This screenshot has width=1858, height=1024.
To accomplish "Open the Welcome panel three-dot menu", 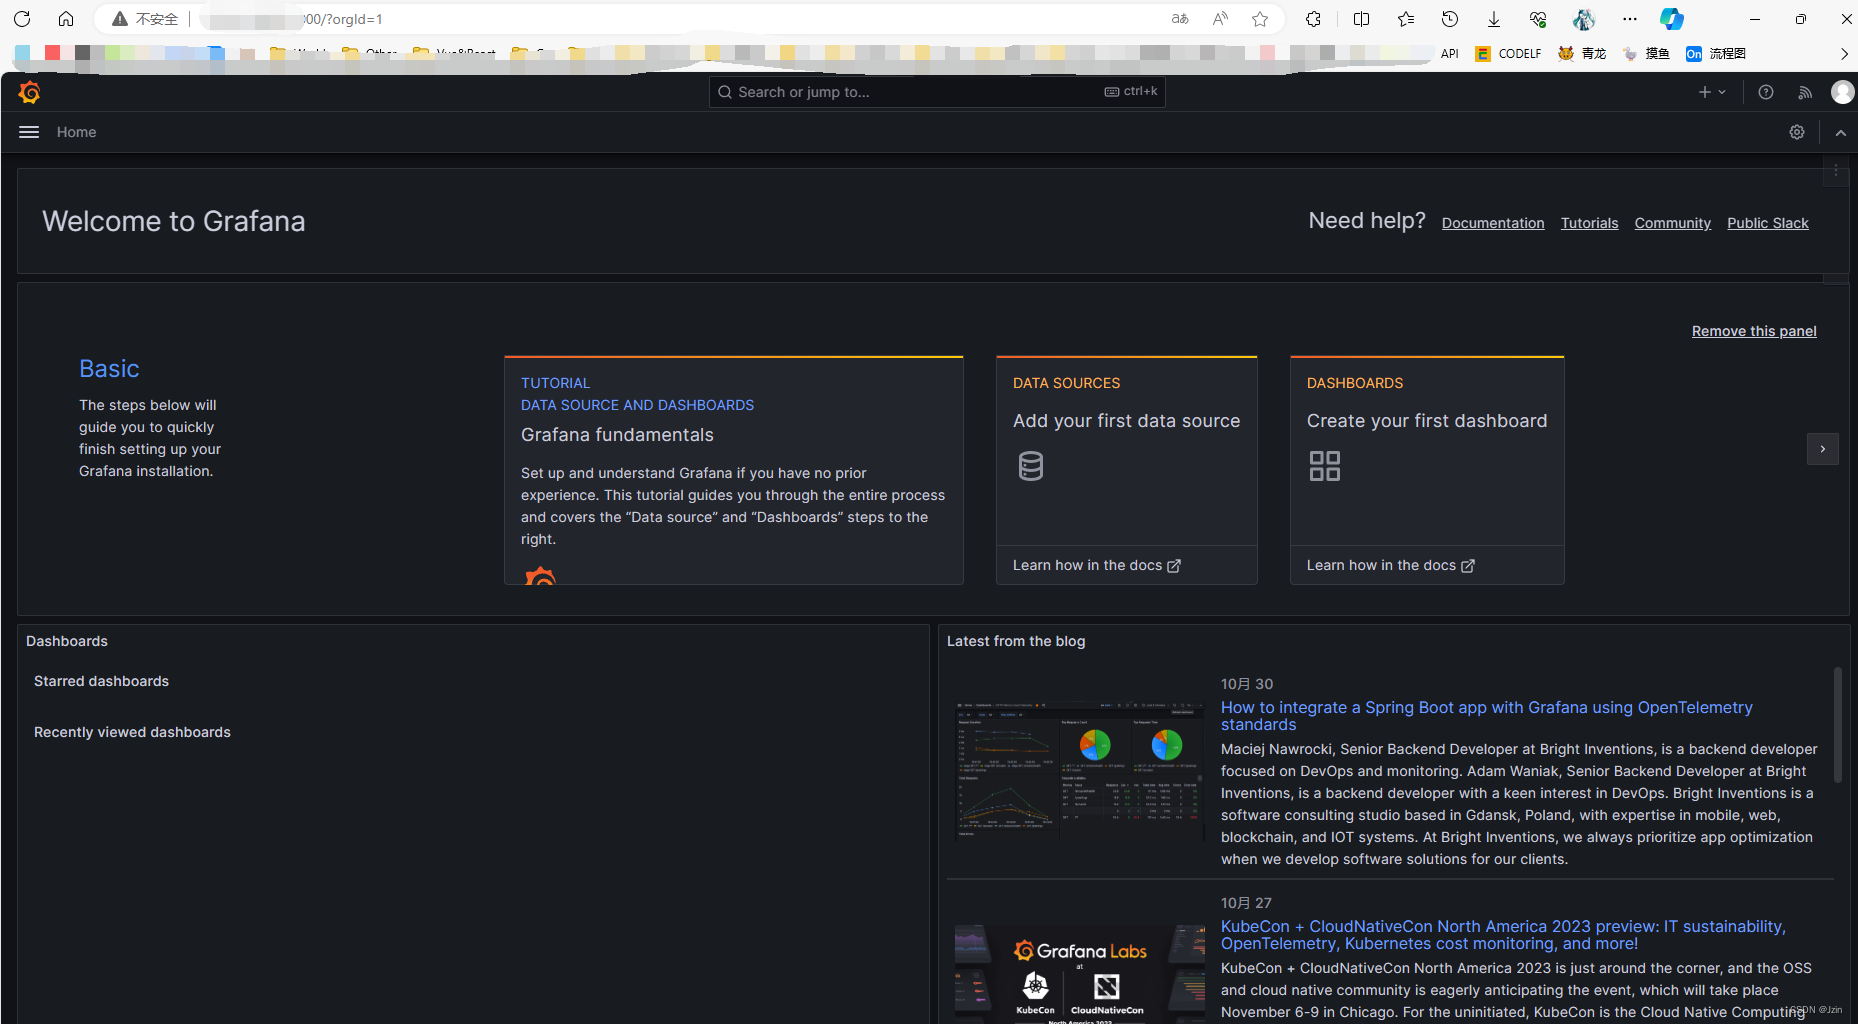I will pos(1836,171).
